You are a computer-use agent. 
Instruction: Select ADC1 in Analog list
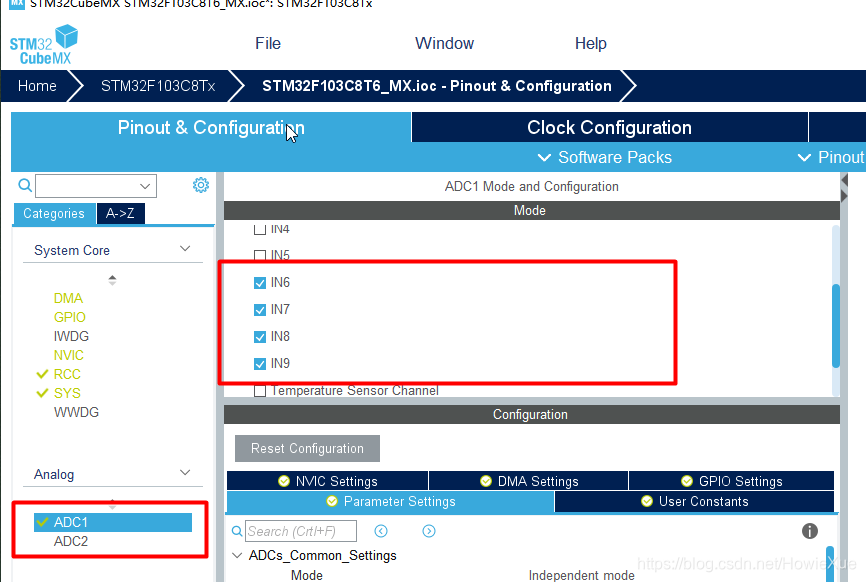click(x=113, y=522)
